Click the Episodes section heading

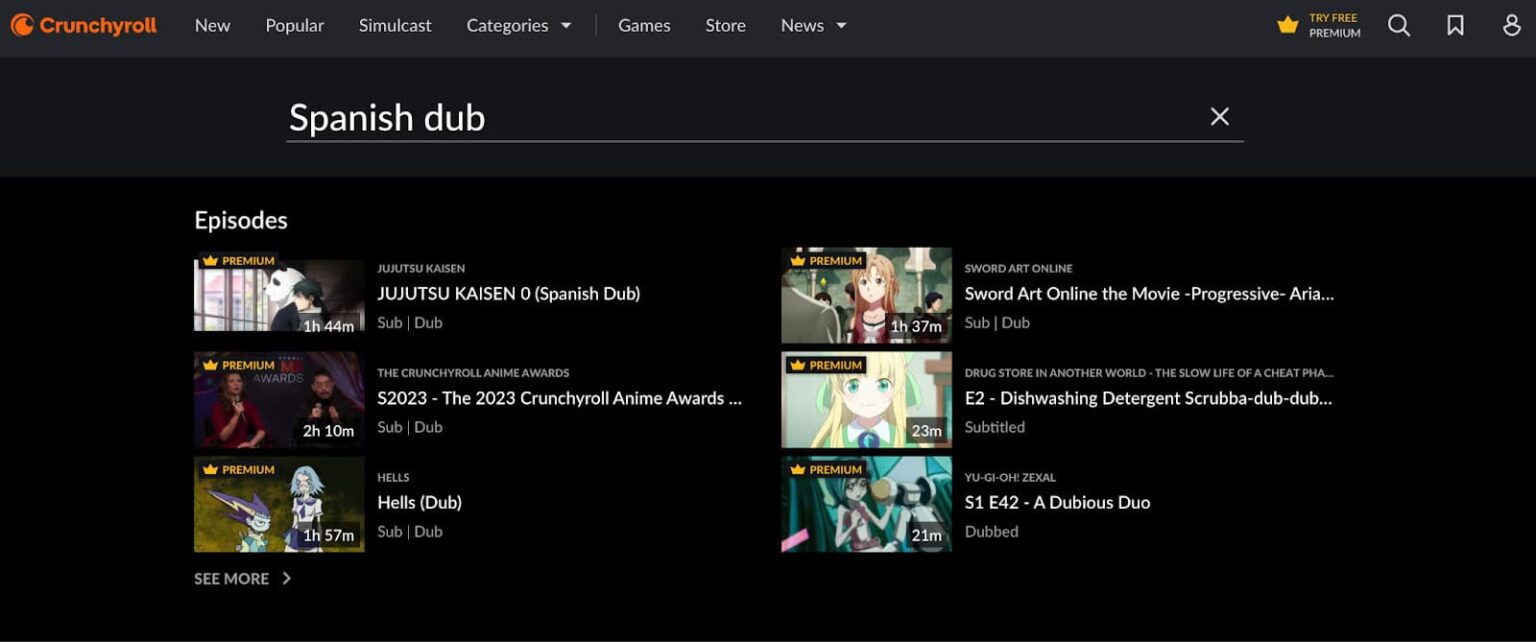pyautogui.click(x=241, y=220)
